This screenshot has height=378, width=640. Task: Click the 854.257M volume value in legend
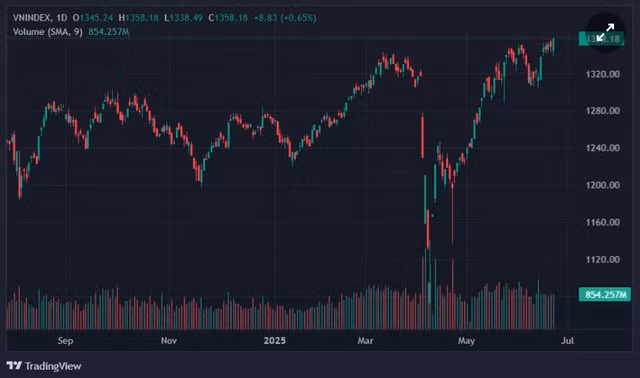click(x=109, y=32)
